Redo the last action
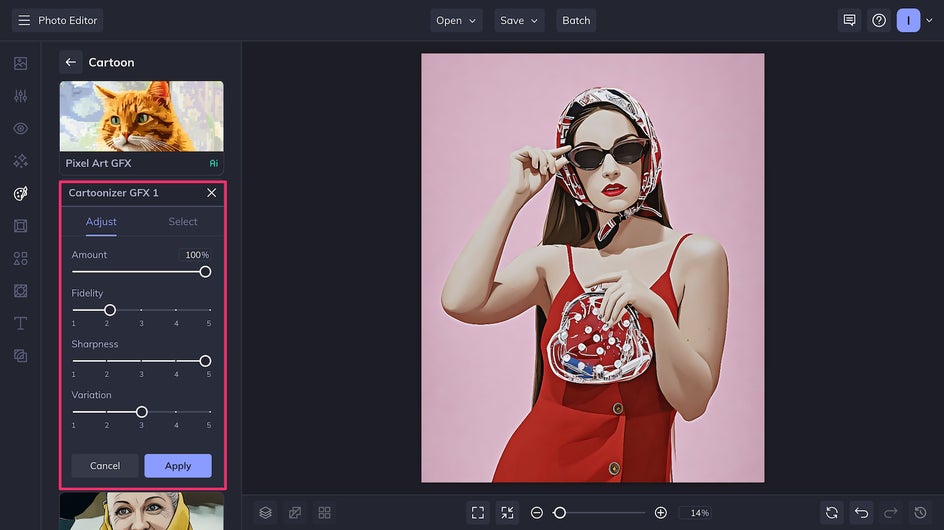The height and width of the screenshot is (530, 944). pyautogui.click(x=891, y=513)
